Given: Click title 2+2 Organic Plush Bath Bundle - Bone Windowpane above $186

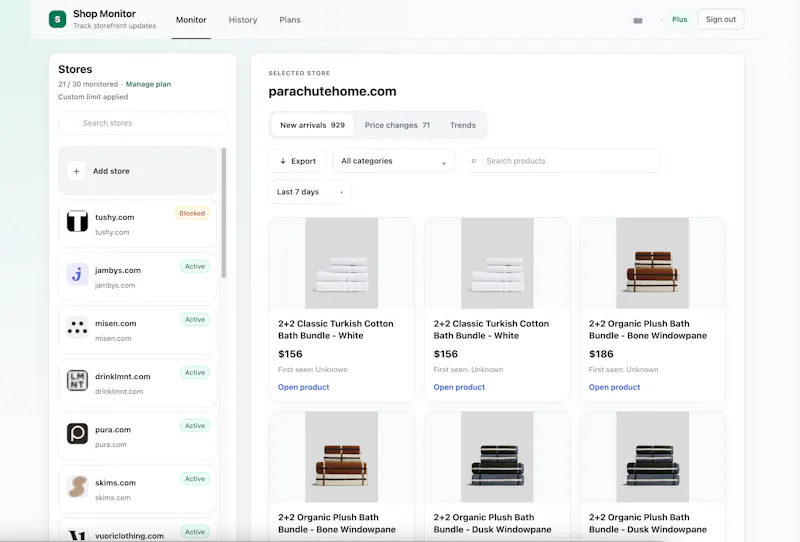Looking at the screenshot, I should coord(648,330).
